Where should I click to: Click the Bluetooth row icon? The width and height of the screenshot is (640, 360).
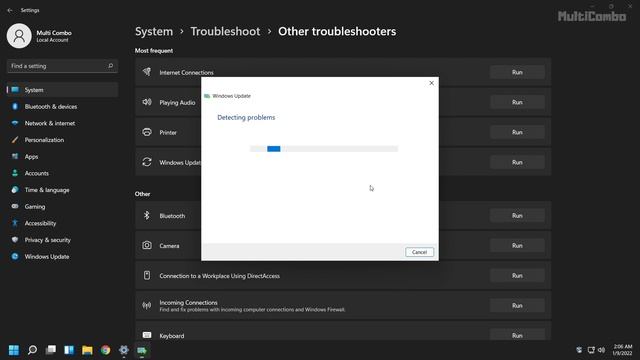click(x=147, y=215)
